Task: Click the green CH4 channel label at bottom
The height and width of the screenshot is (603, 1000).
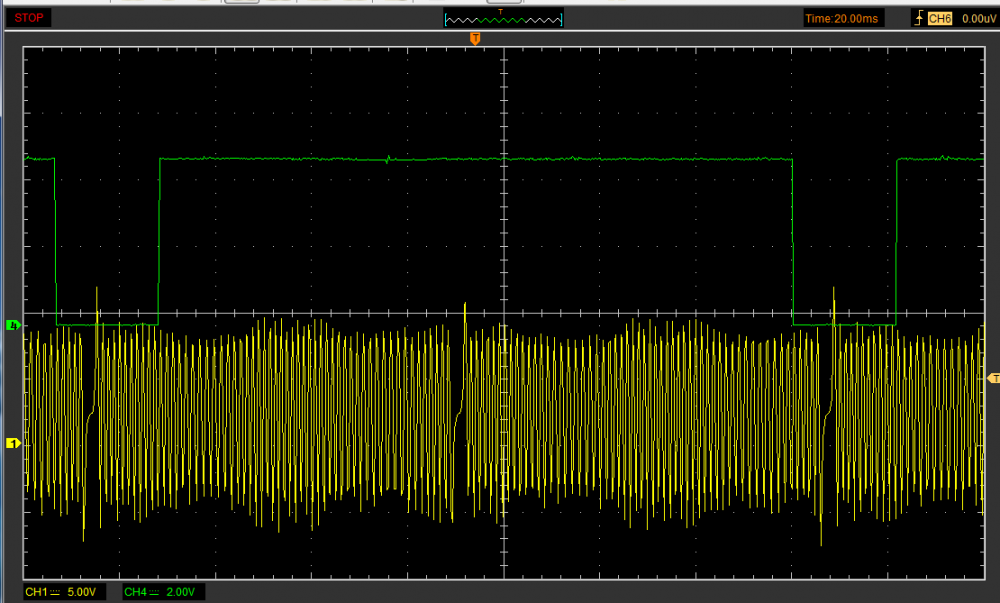Action: pyautogui.click(x=135, y=592)
